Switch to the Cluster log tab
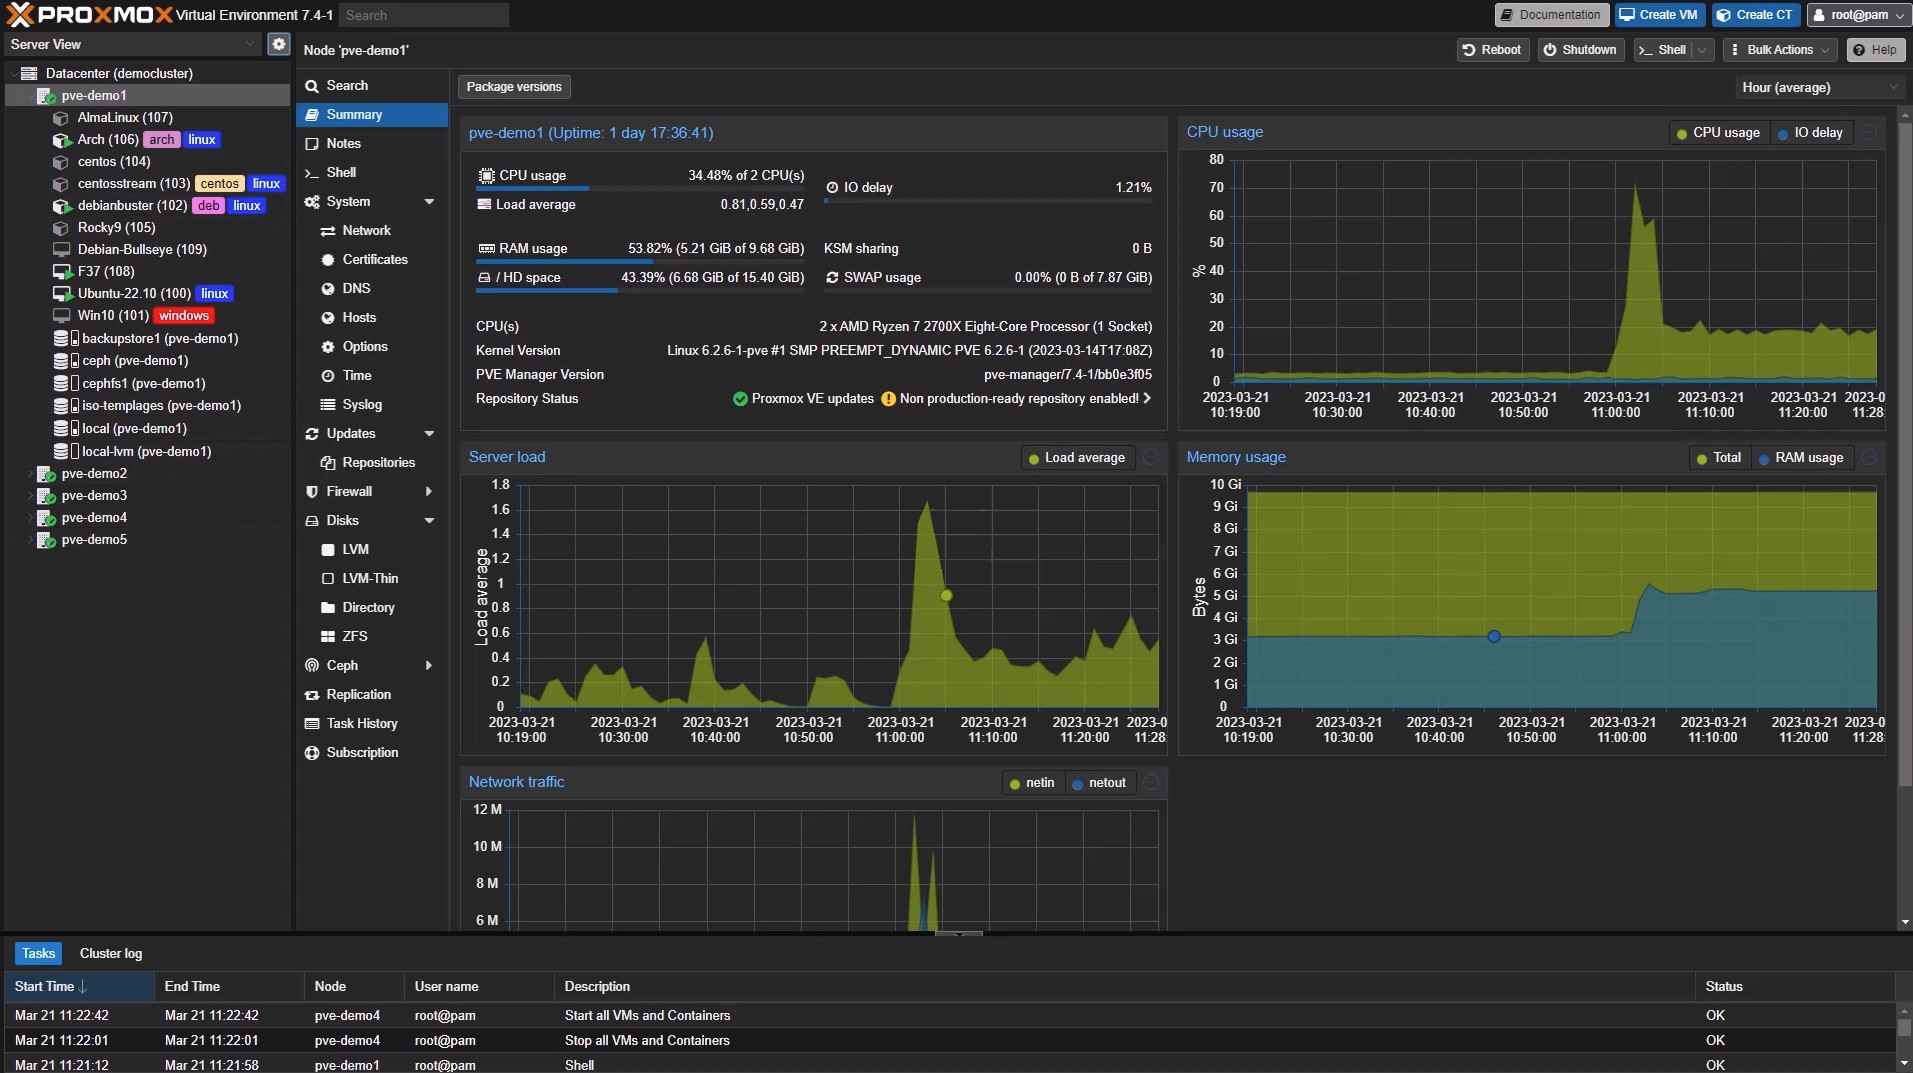Screen dimensions: 1913x1073 click(x=111, y=953)
